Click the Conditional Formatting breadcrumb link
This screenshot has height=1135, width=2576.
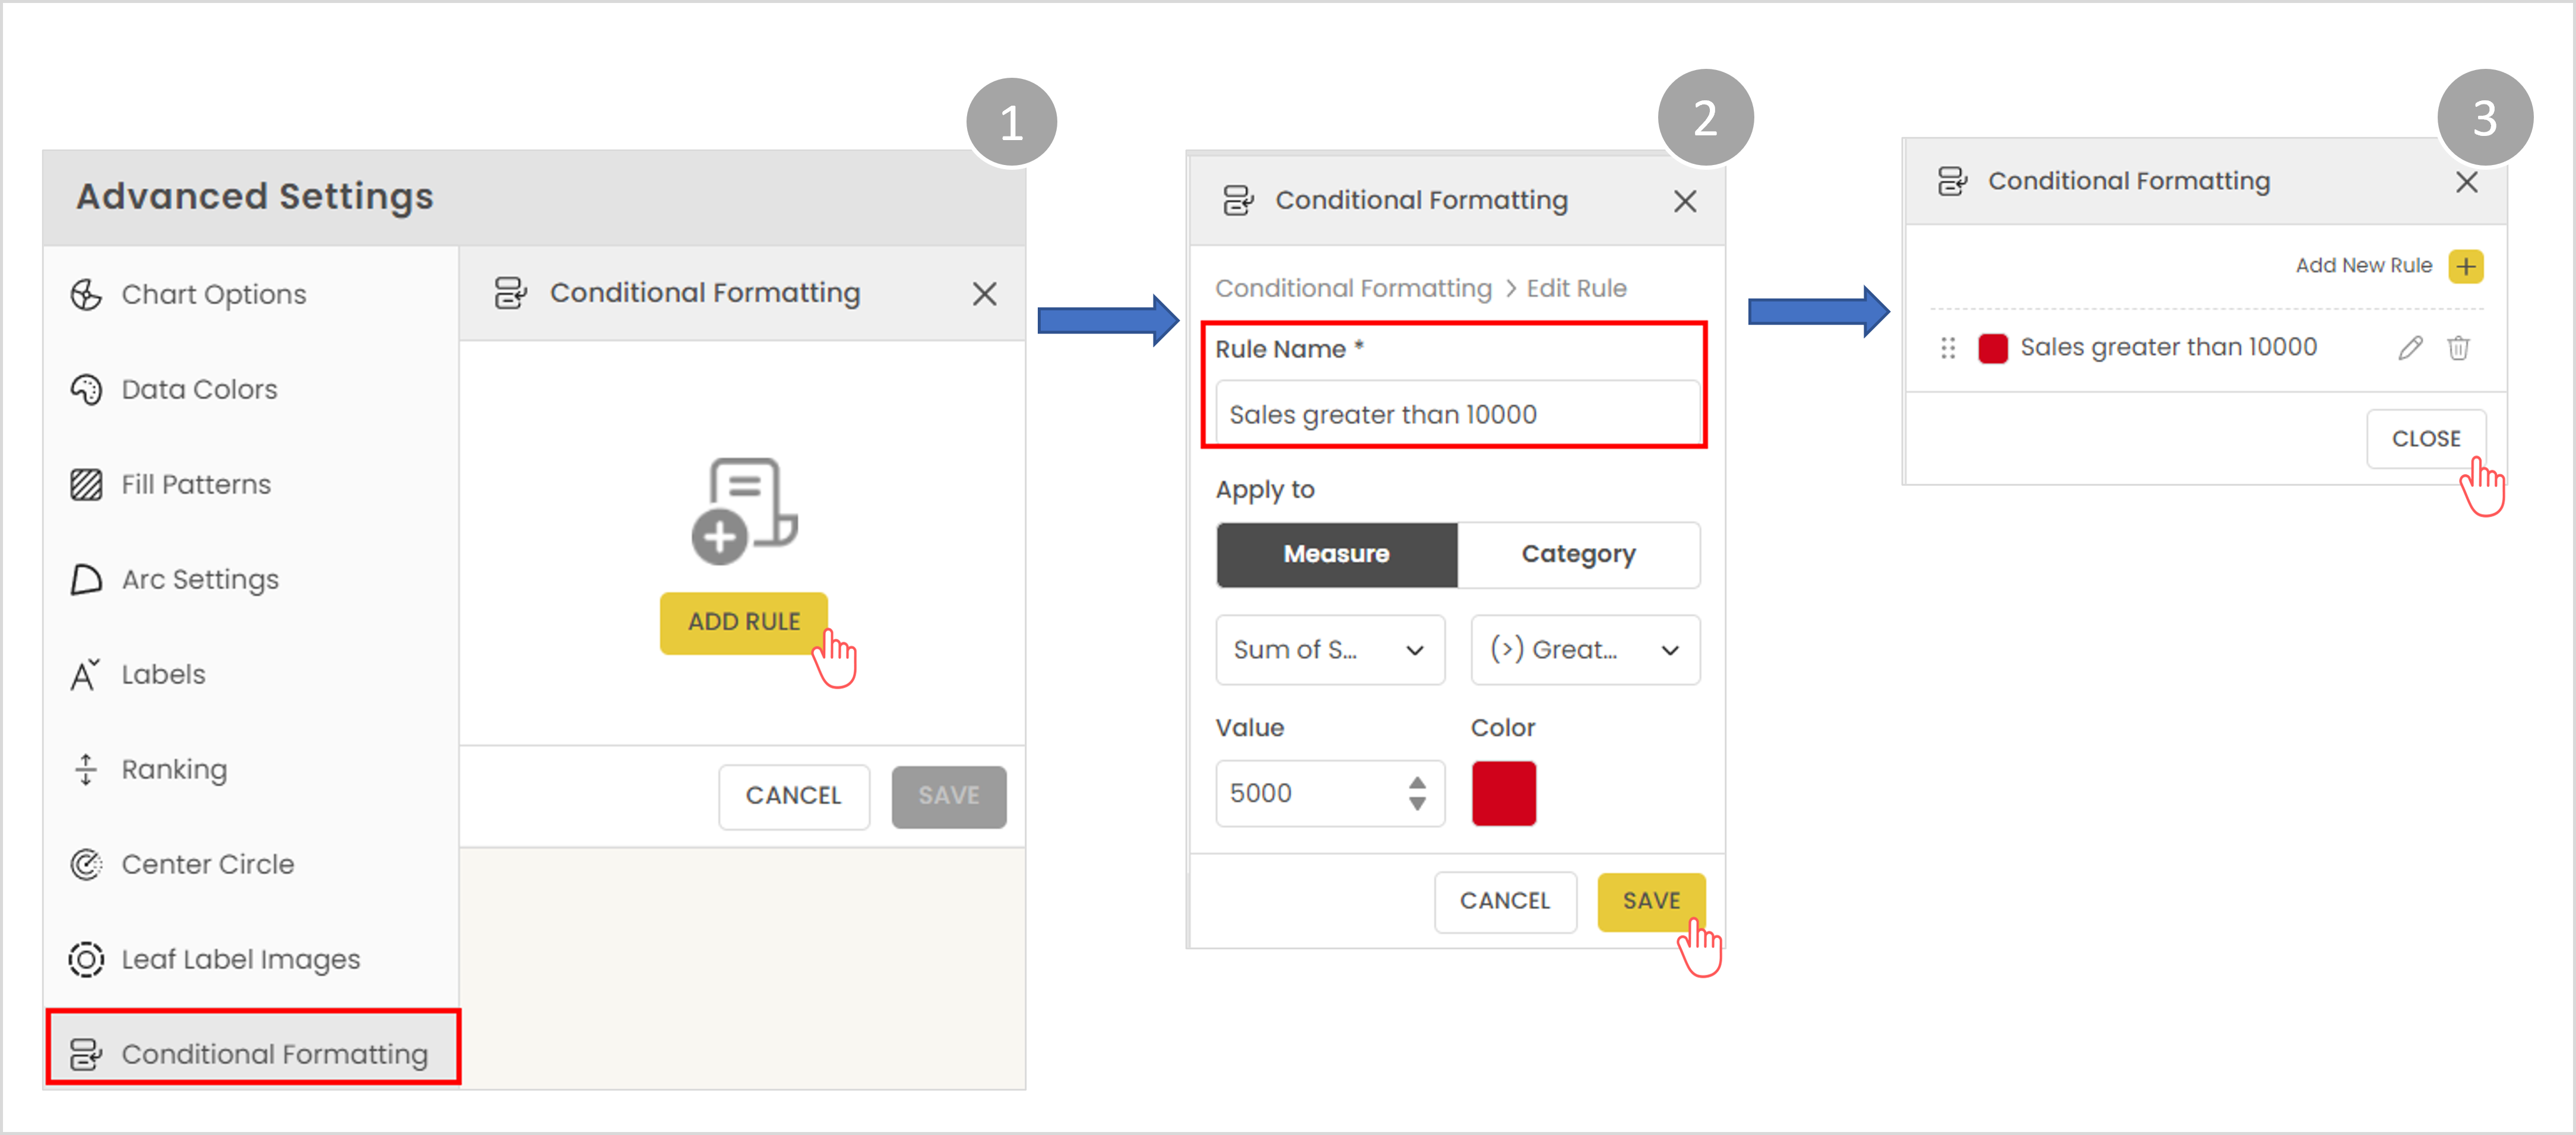click(x=1352, y=288)
